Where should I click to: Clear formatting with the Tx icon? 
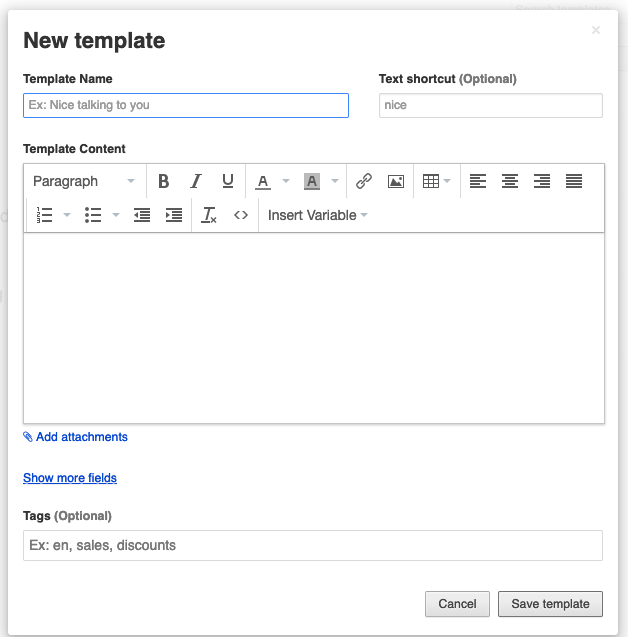(x=209, y=215)
